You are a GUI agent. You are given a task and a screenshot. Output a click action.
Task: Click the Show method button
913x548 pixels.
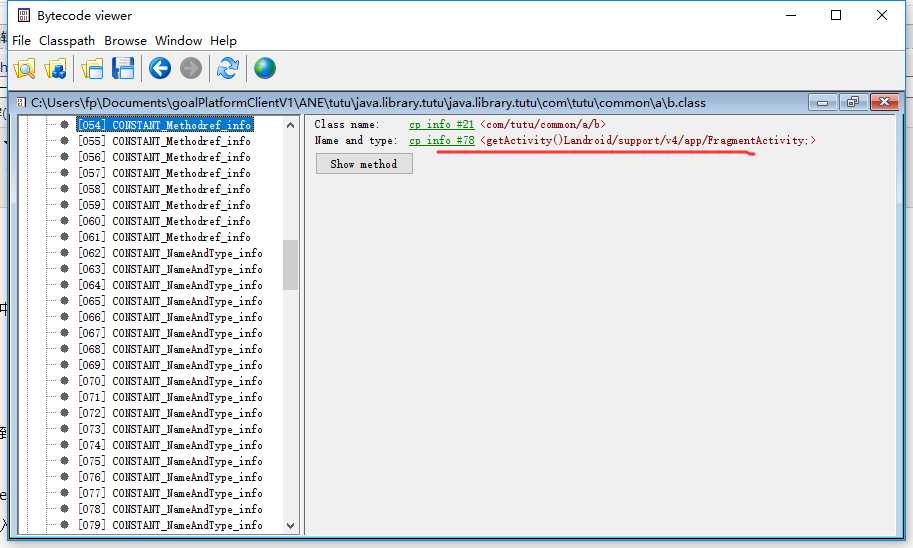click(x=364, y=164)
